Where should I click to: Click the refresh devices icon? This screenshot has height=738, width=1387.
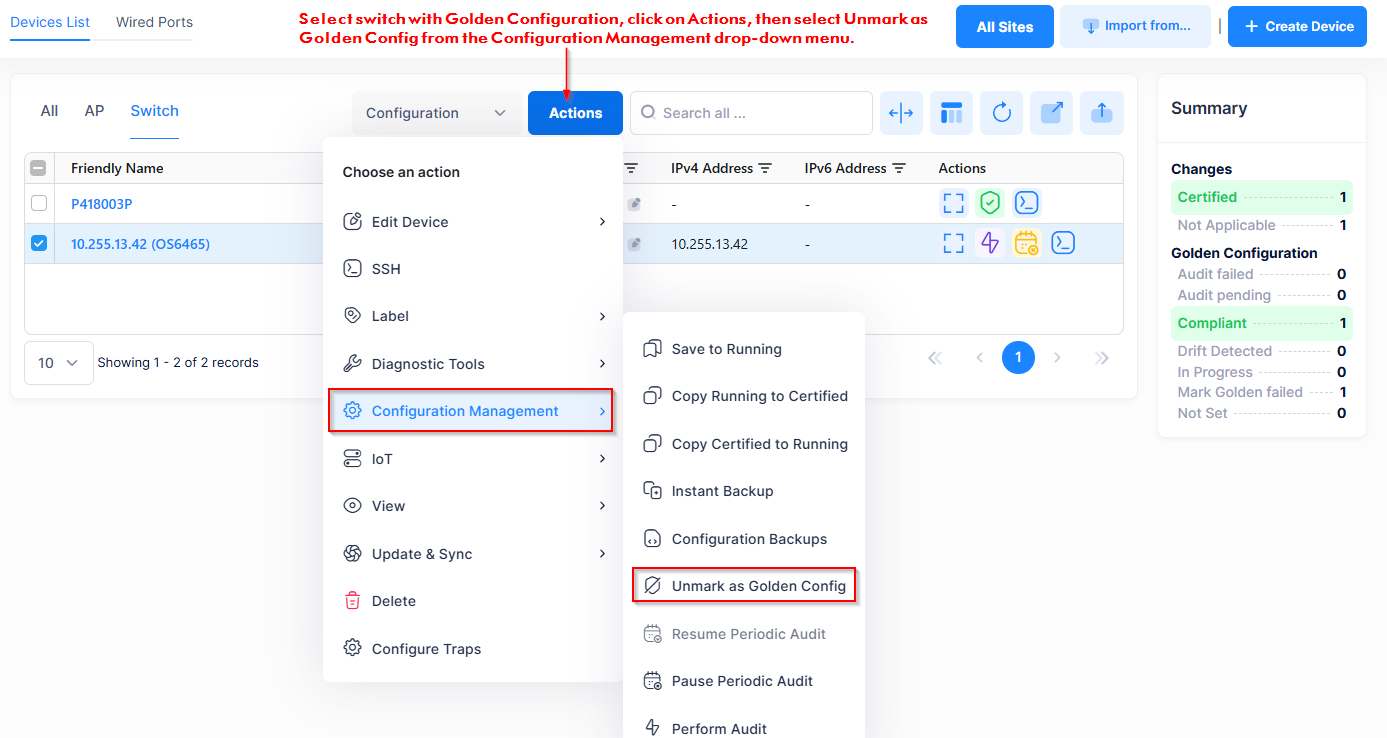coord(1001,113)
